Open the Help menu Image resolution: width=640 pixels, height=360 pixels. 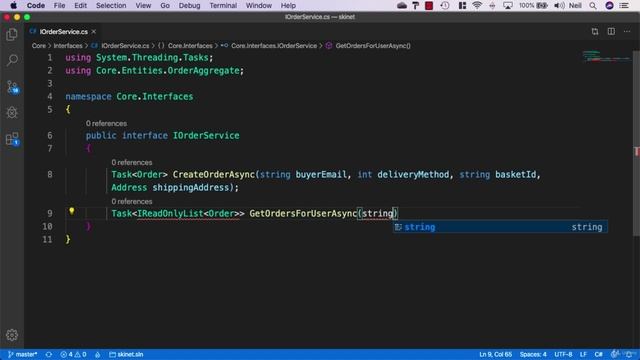pos(288,5)
